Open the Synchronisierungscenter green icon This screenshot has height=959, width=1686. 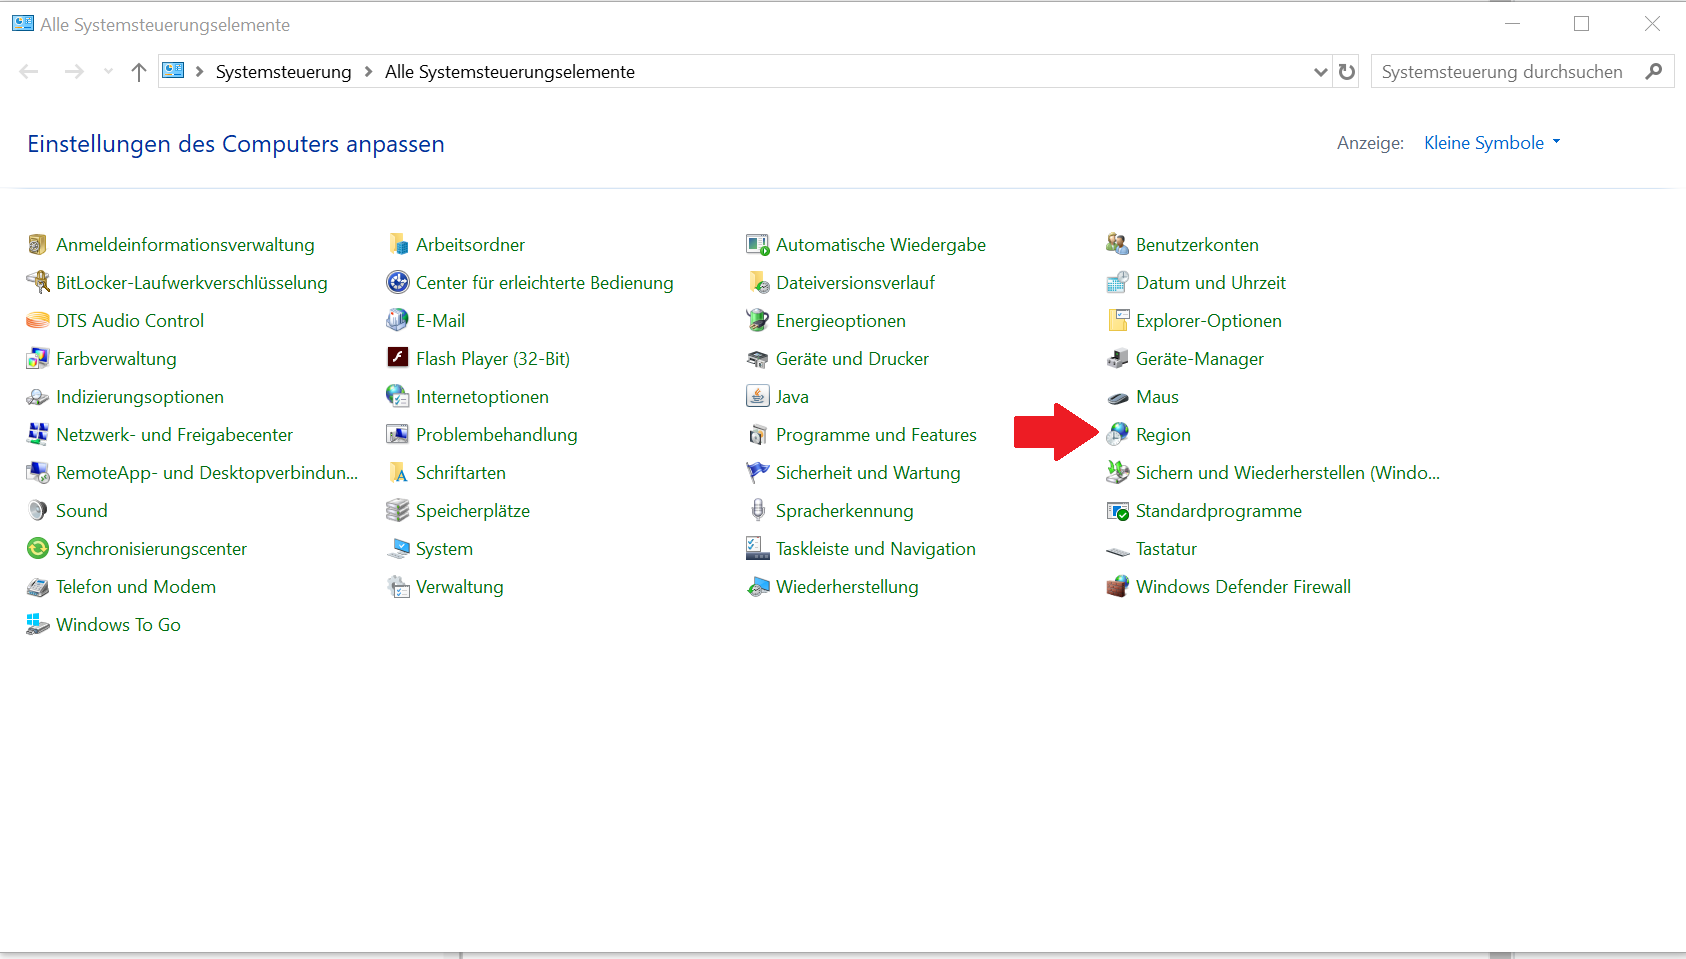click(37, 549)
